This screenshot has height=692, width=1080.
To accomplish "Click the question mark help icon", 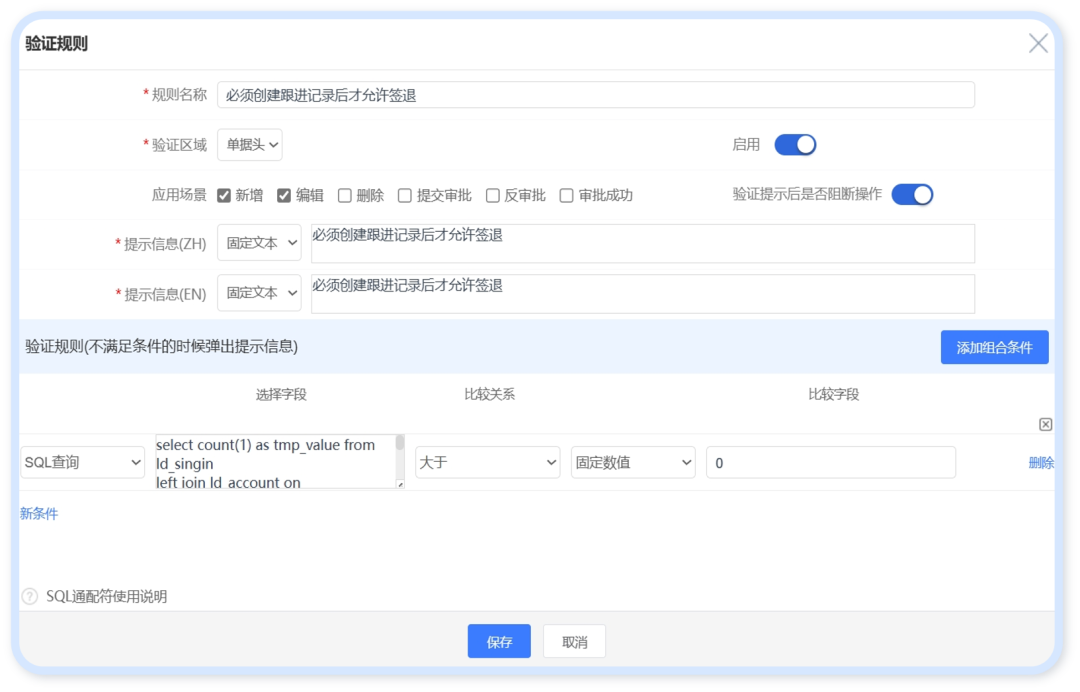I will tap(30, 596).
